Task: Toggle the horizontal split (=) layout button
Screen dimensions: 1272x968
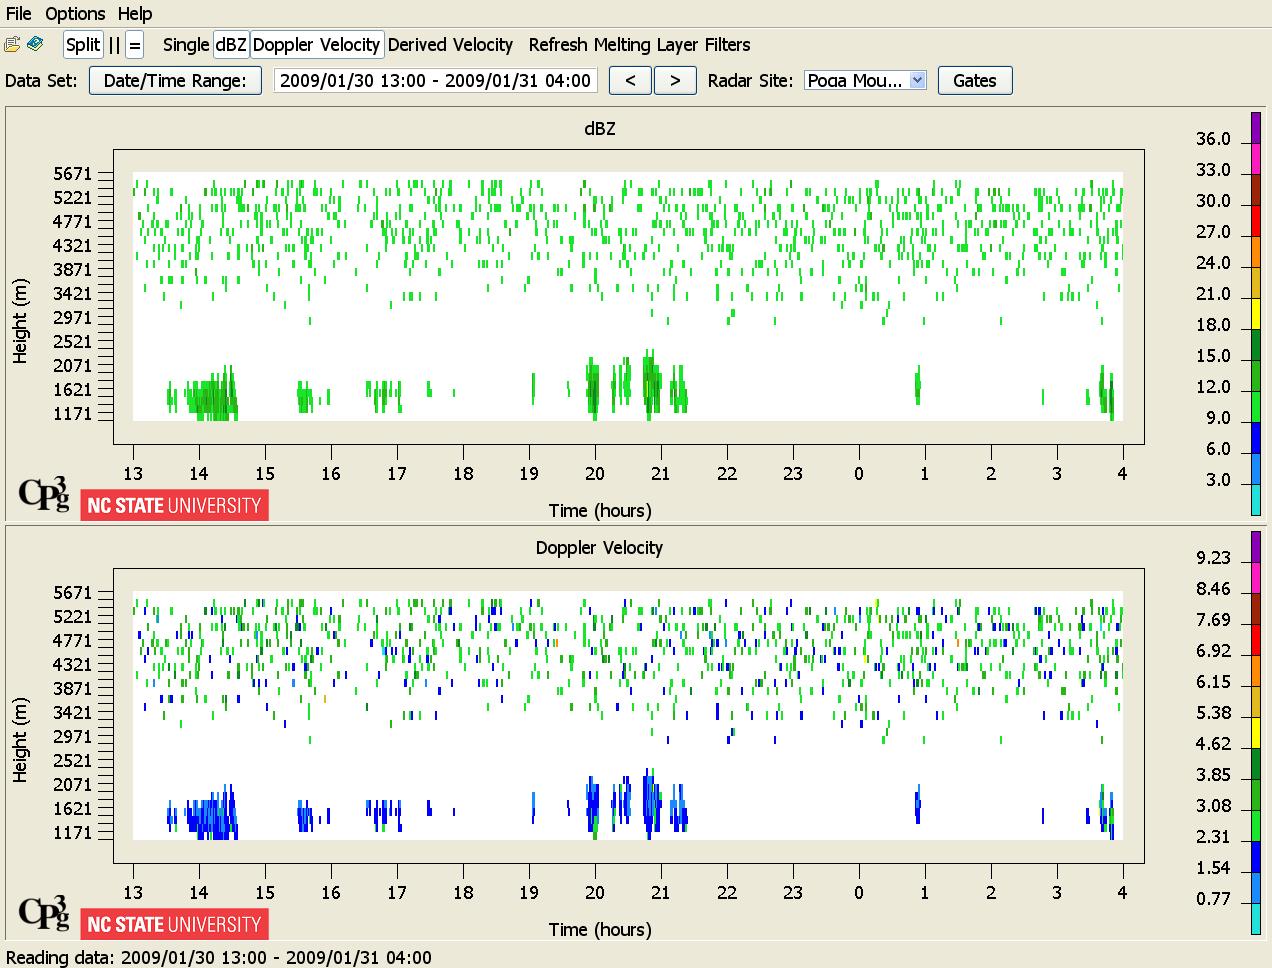Action: point(135,45)
